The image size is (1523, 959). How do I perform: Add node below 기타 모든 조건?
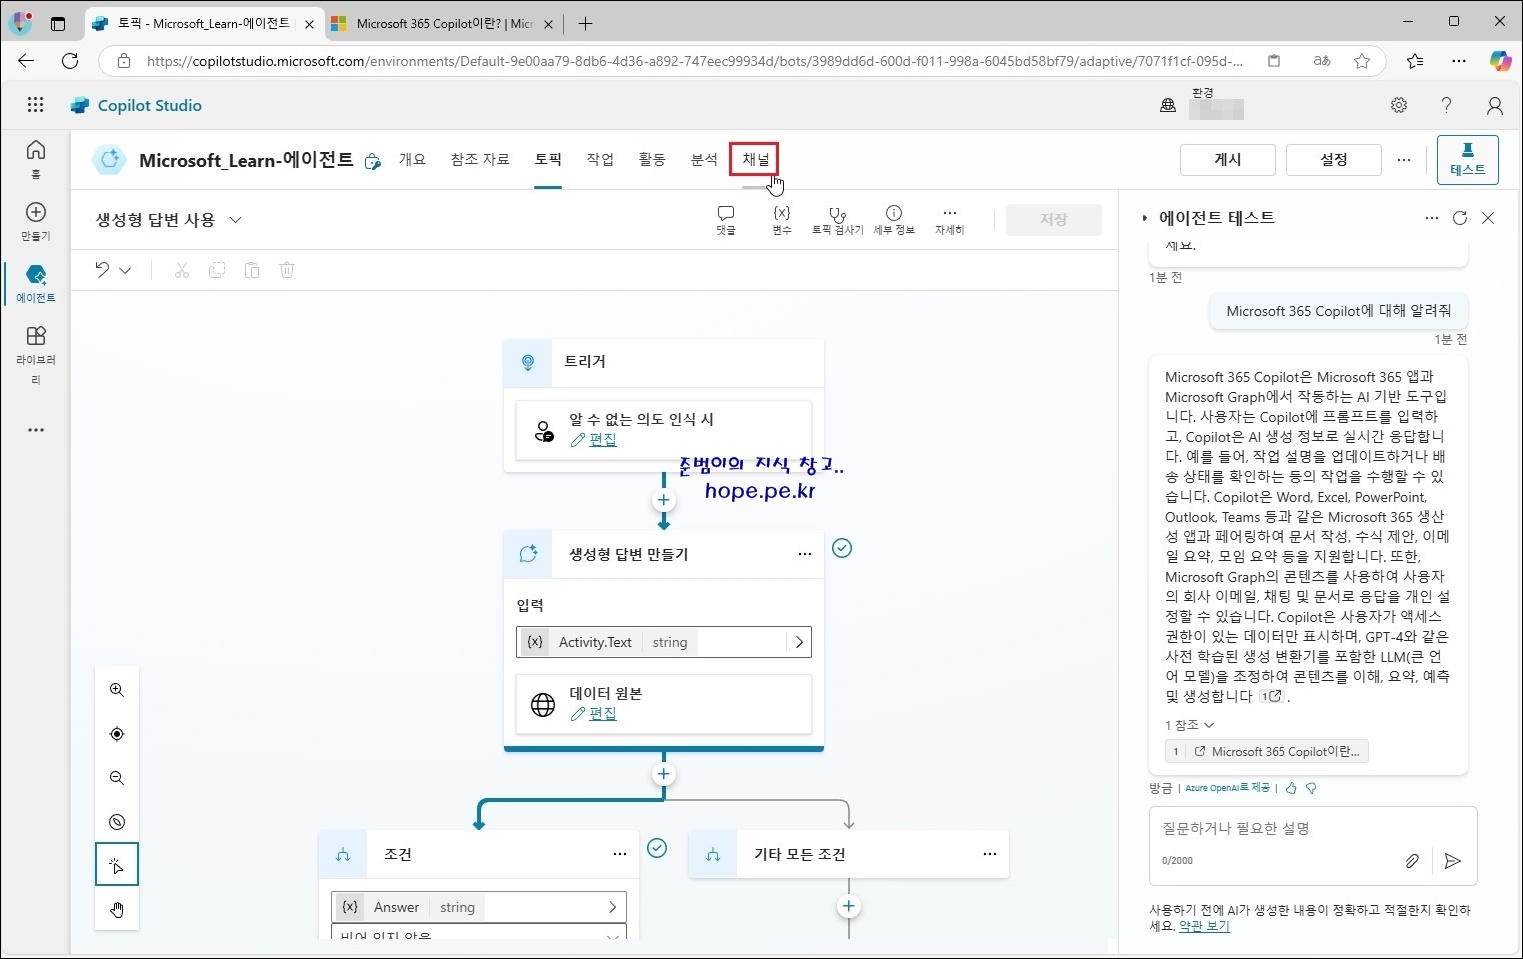[848, 906]
